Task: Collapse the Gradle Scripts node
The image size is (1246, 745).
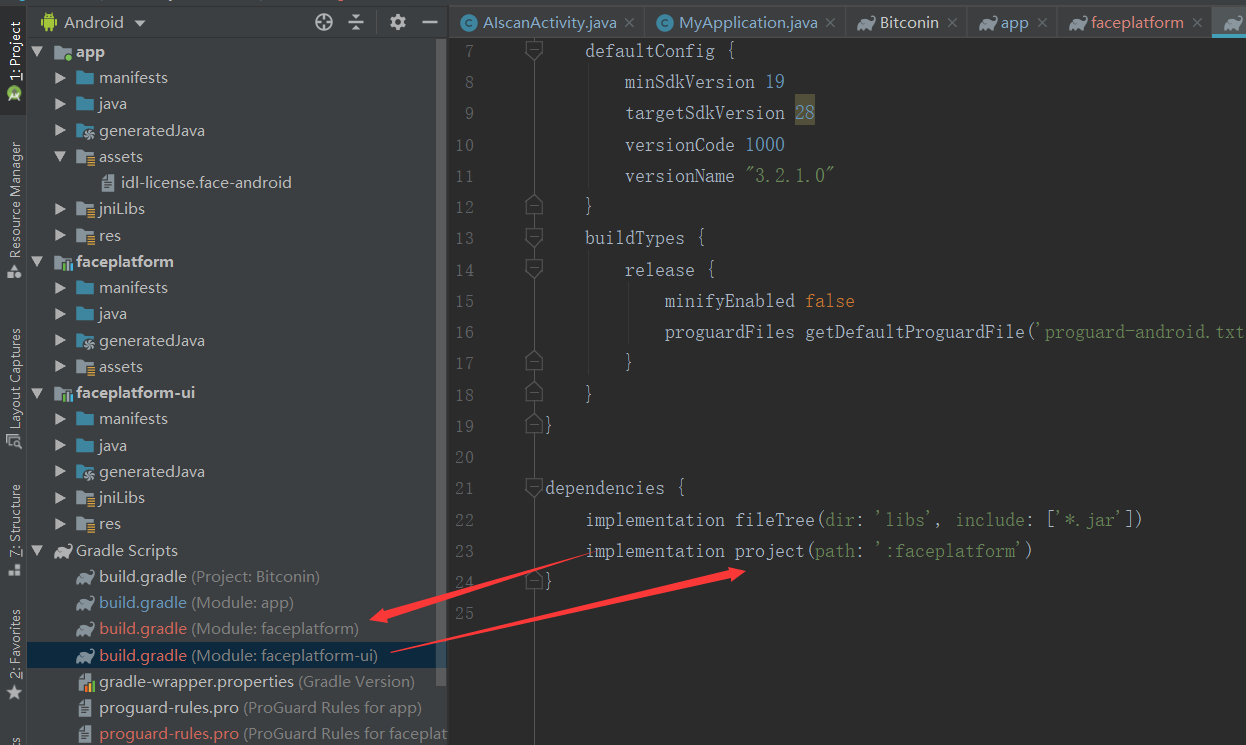Action: click(38, 550)
